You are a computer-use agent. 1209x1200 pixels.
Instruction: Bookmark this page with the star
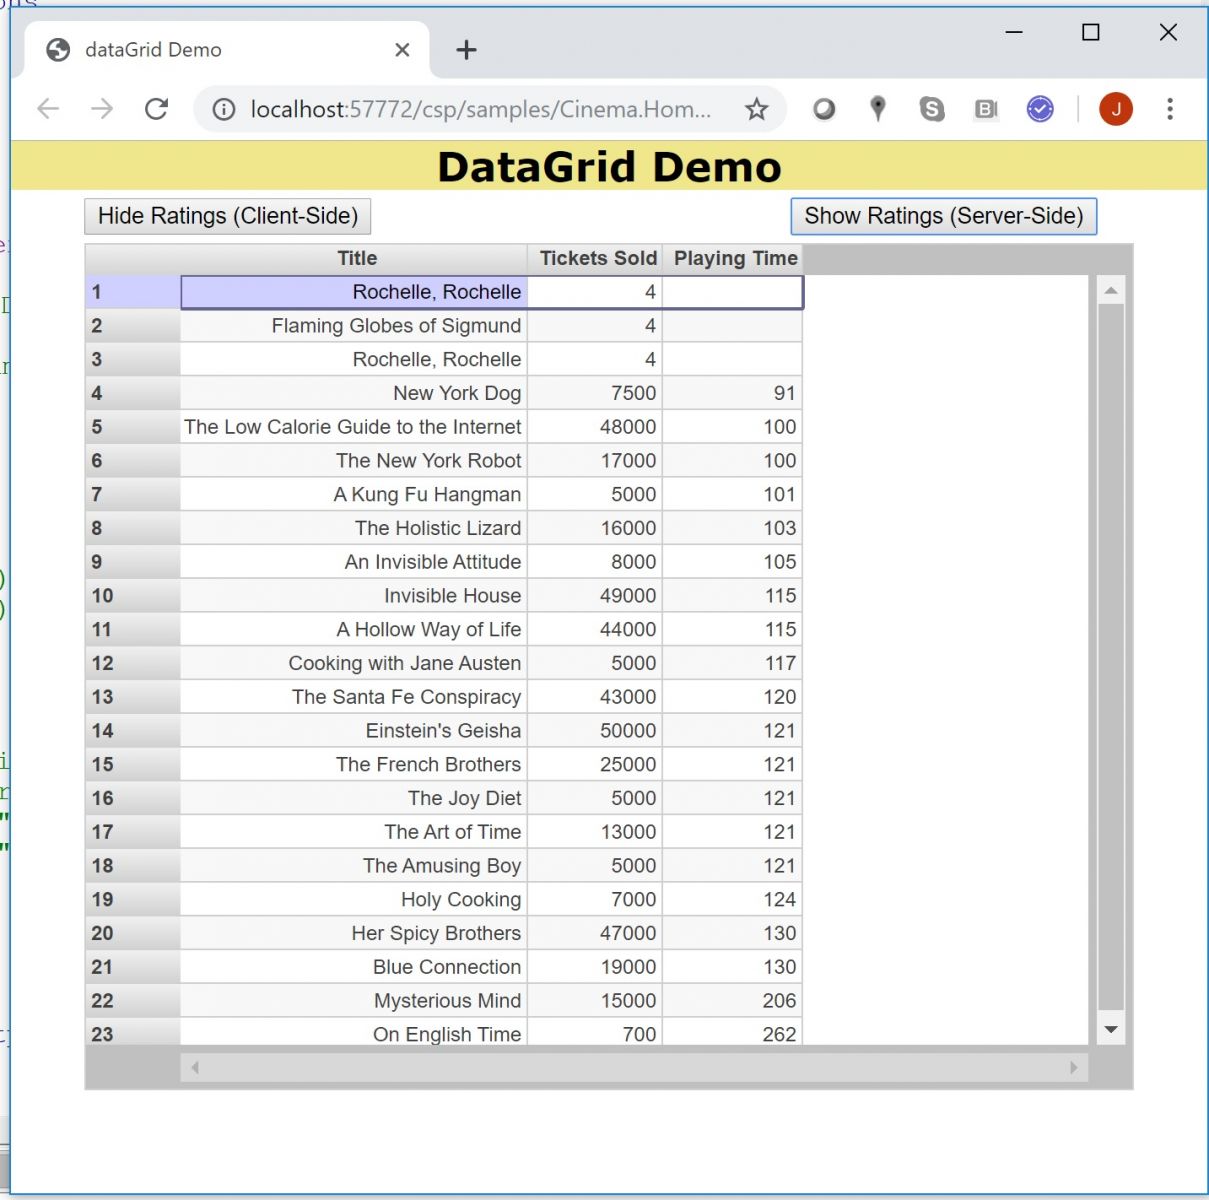(756, 109)
